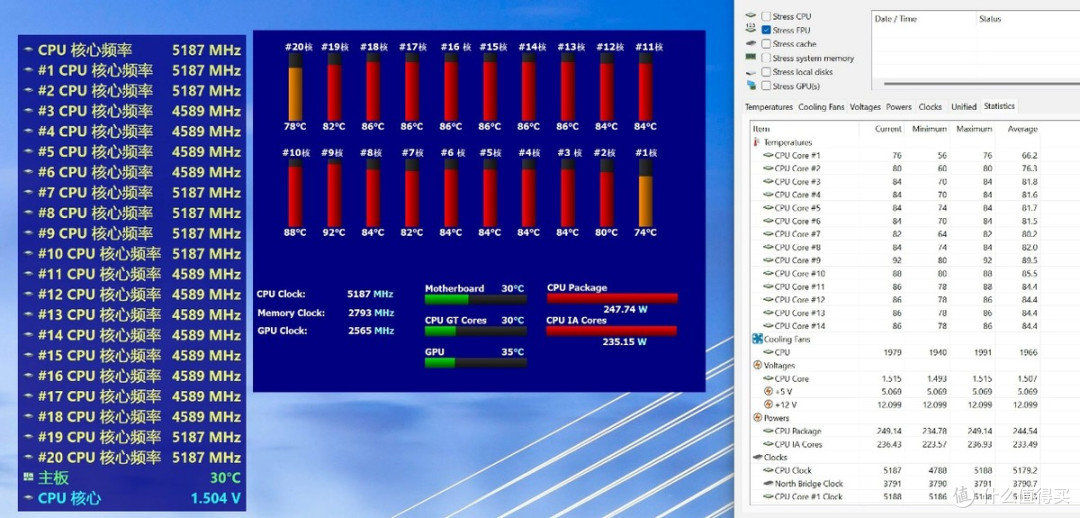This screenshot has width=1080, height=518.
Task: Click the GPU 35°C green gauge
Action: point(475,362)
